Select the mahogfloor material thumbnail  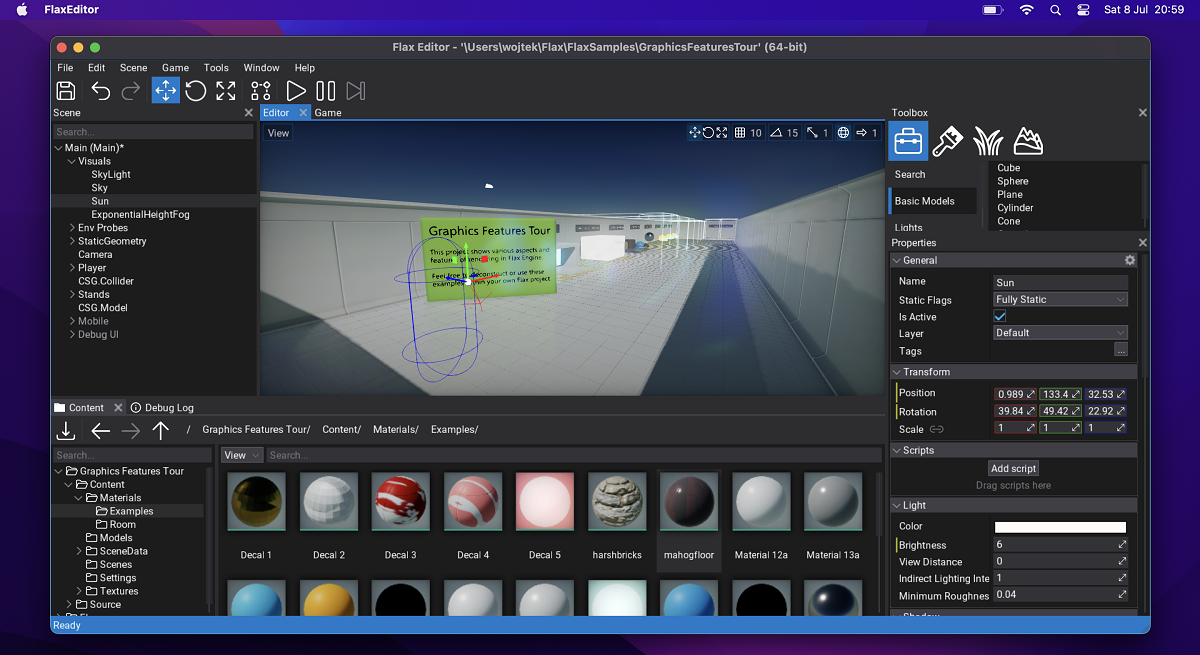click(x=689, y=502)
